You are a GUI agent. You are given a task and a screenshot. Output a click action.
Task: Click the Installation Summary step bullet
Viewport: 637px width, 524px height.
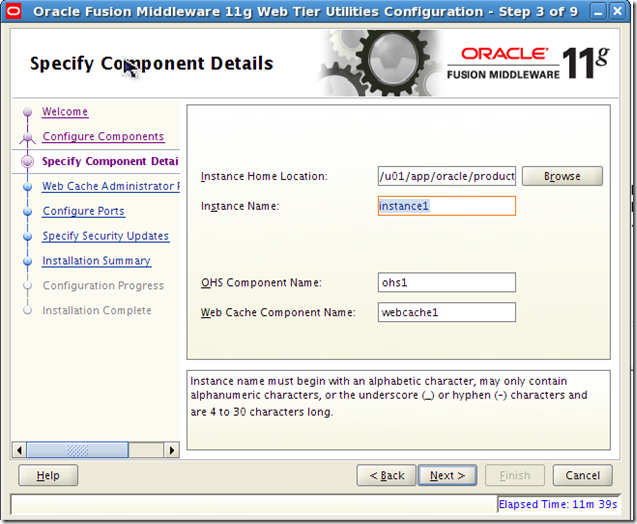(28, 261)
